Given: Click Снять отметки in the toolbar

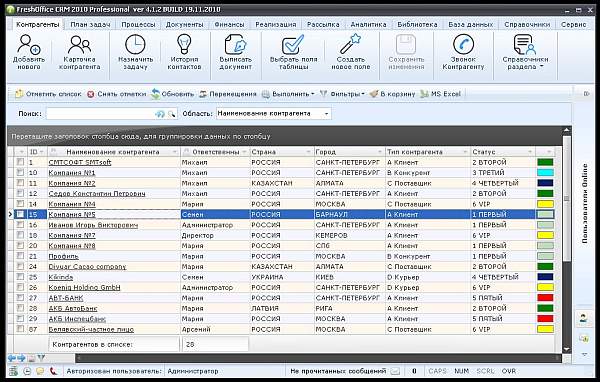Looking at the screenshot, I should pyautogui.click(x=117, y=94).
